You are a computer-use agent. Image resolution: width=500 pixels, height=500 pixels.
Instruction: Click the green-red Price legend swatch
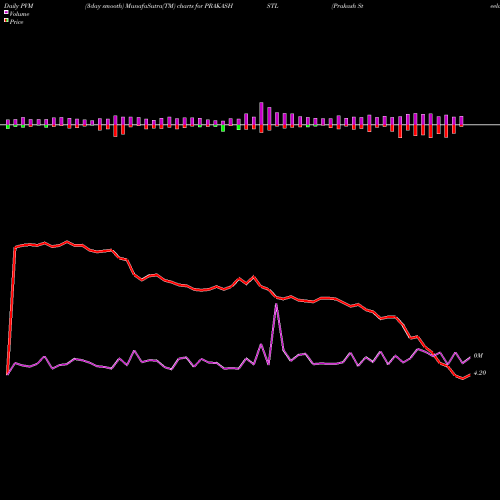[x=6, y=21]
